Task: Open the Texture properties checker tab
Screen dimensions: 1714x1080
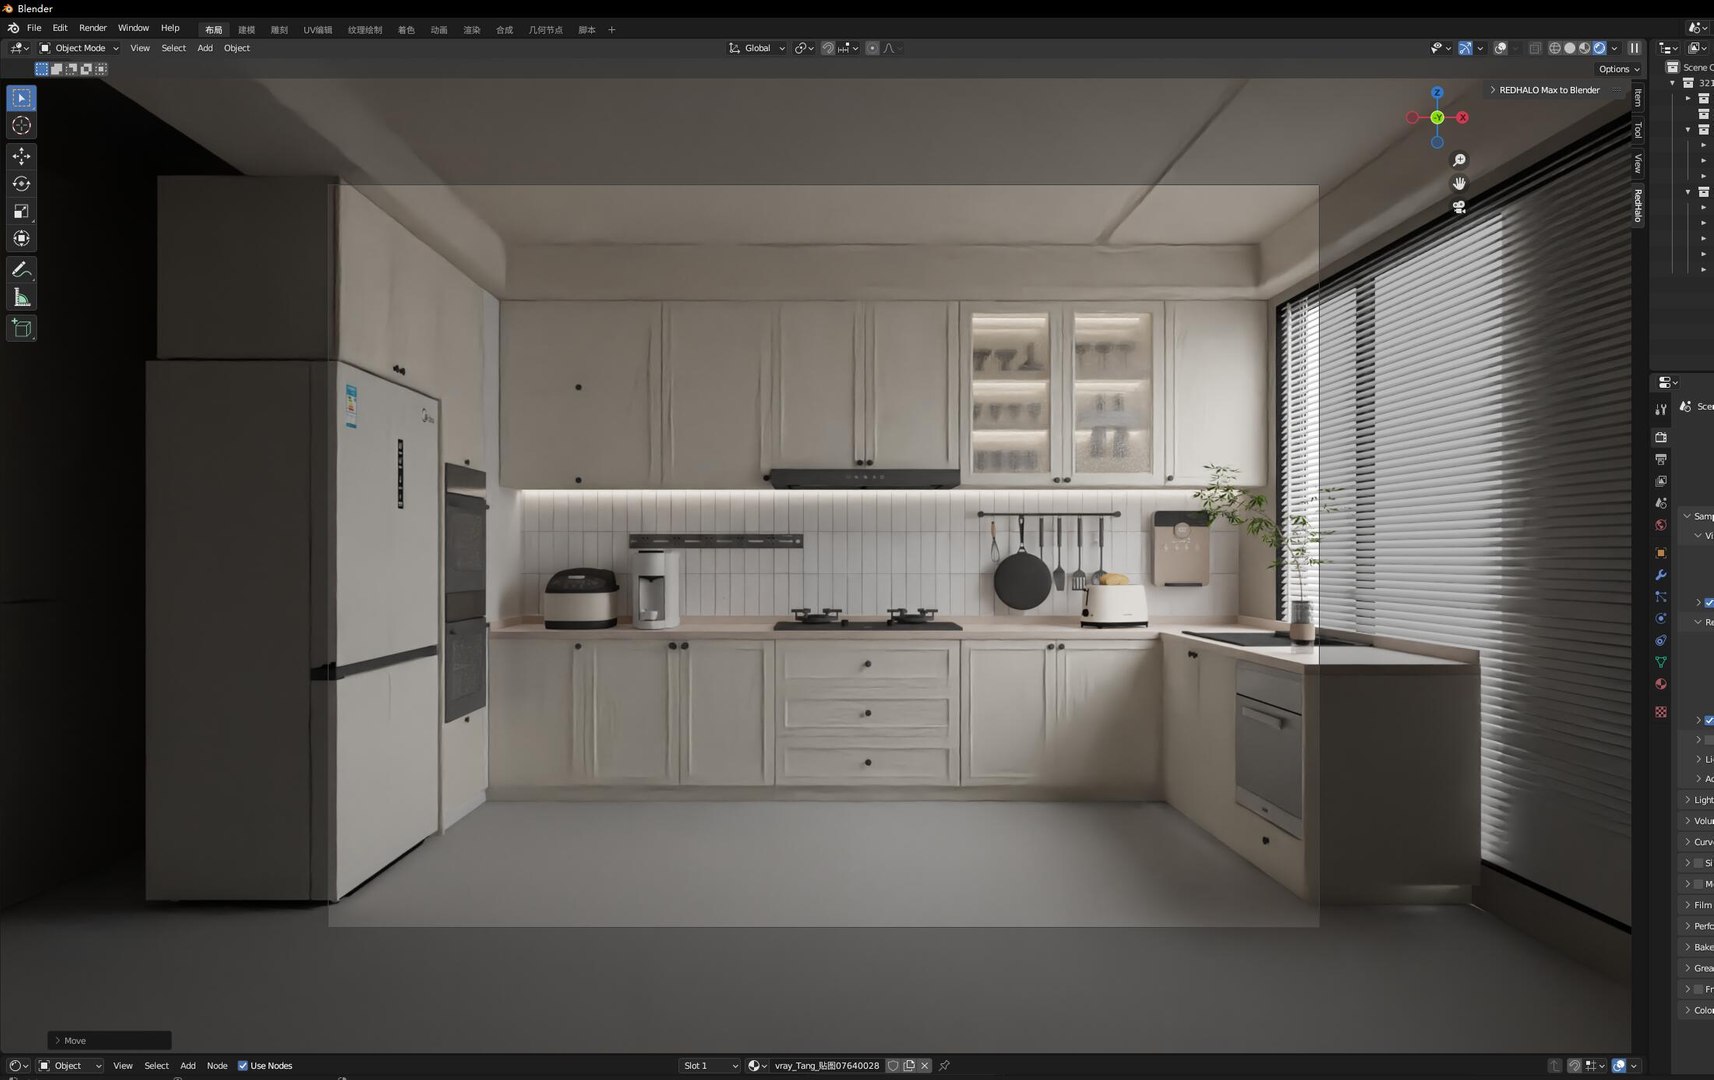Action: click(1661, 712)
